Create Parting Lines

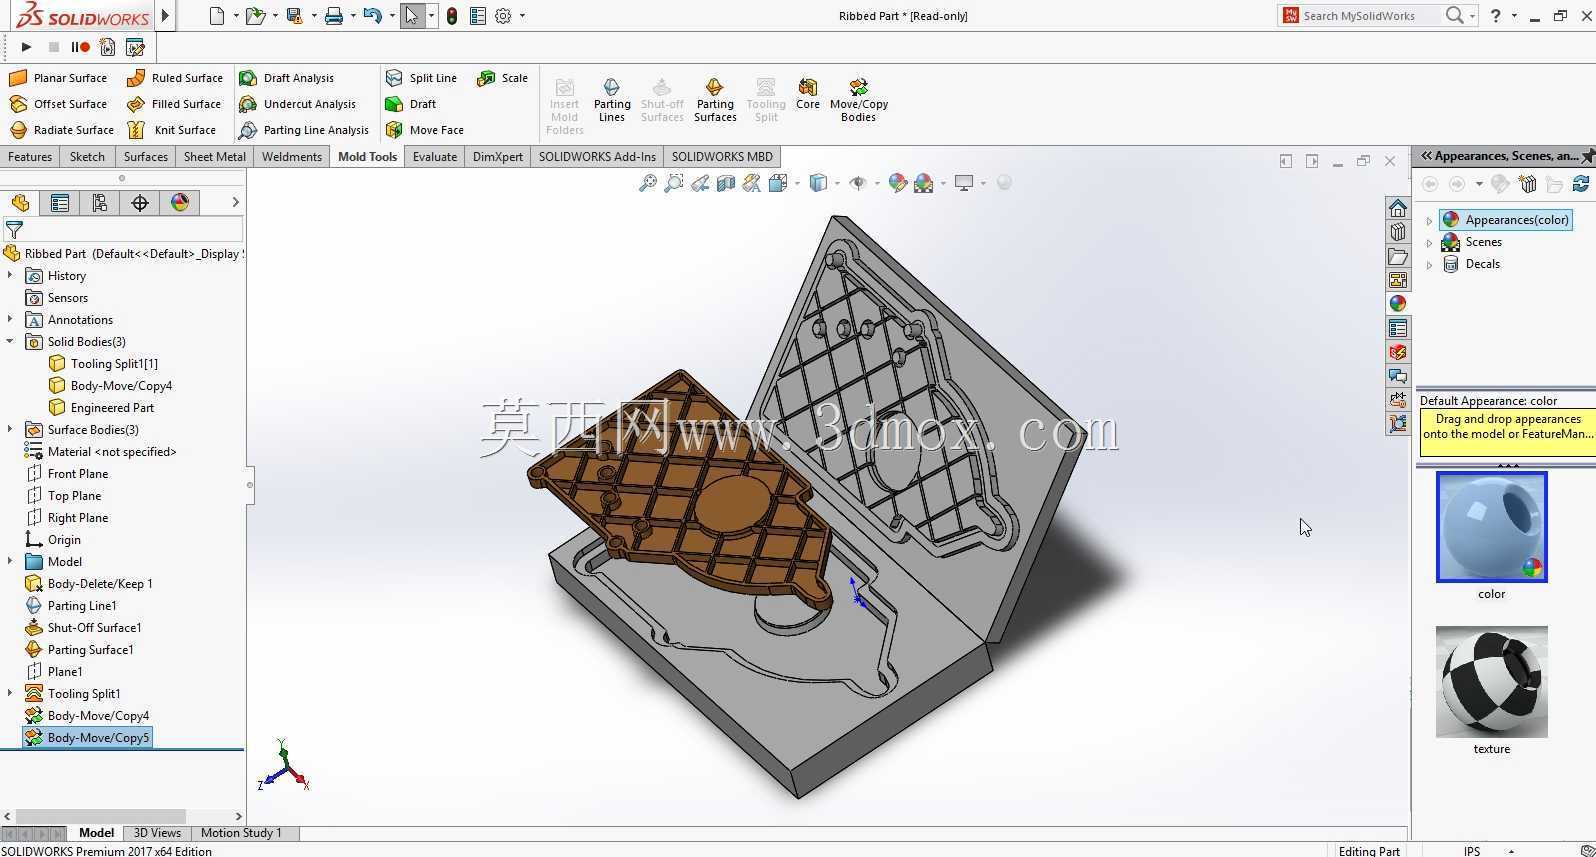pos(612,100)
